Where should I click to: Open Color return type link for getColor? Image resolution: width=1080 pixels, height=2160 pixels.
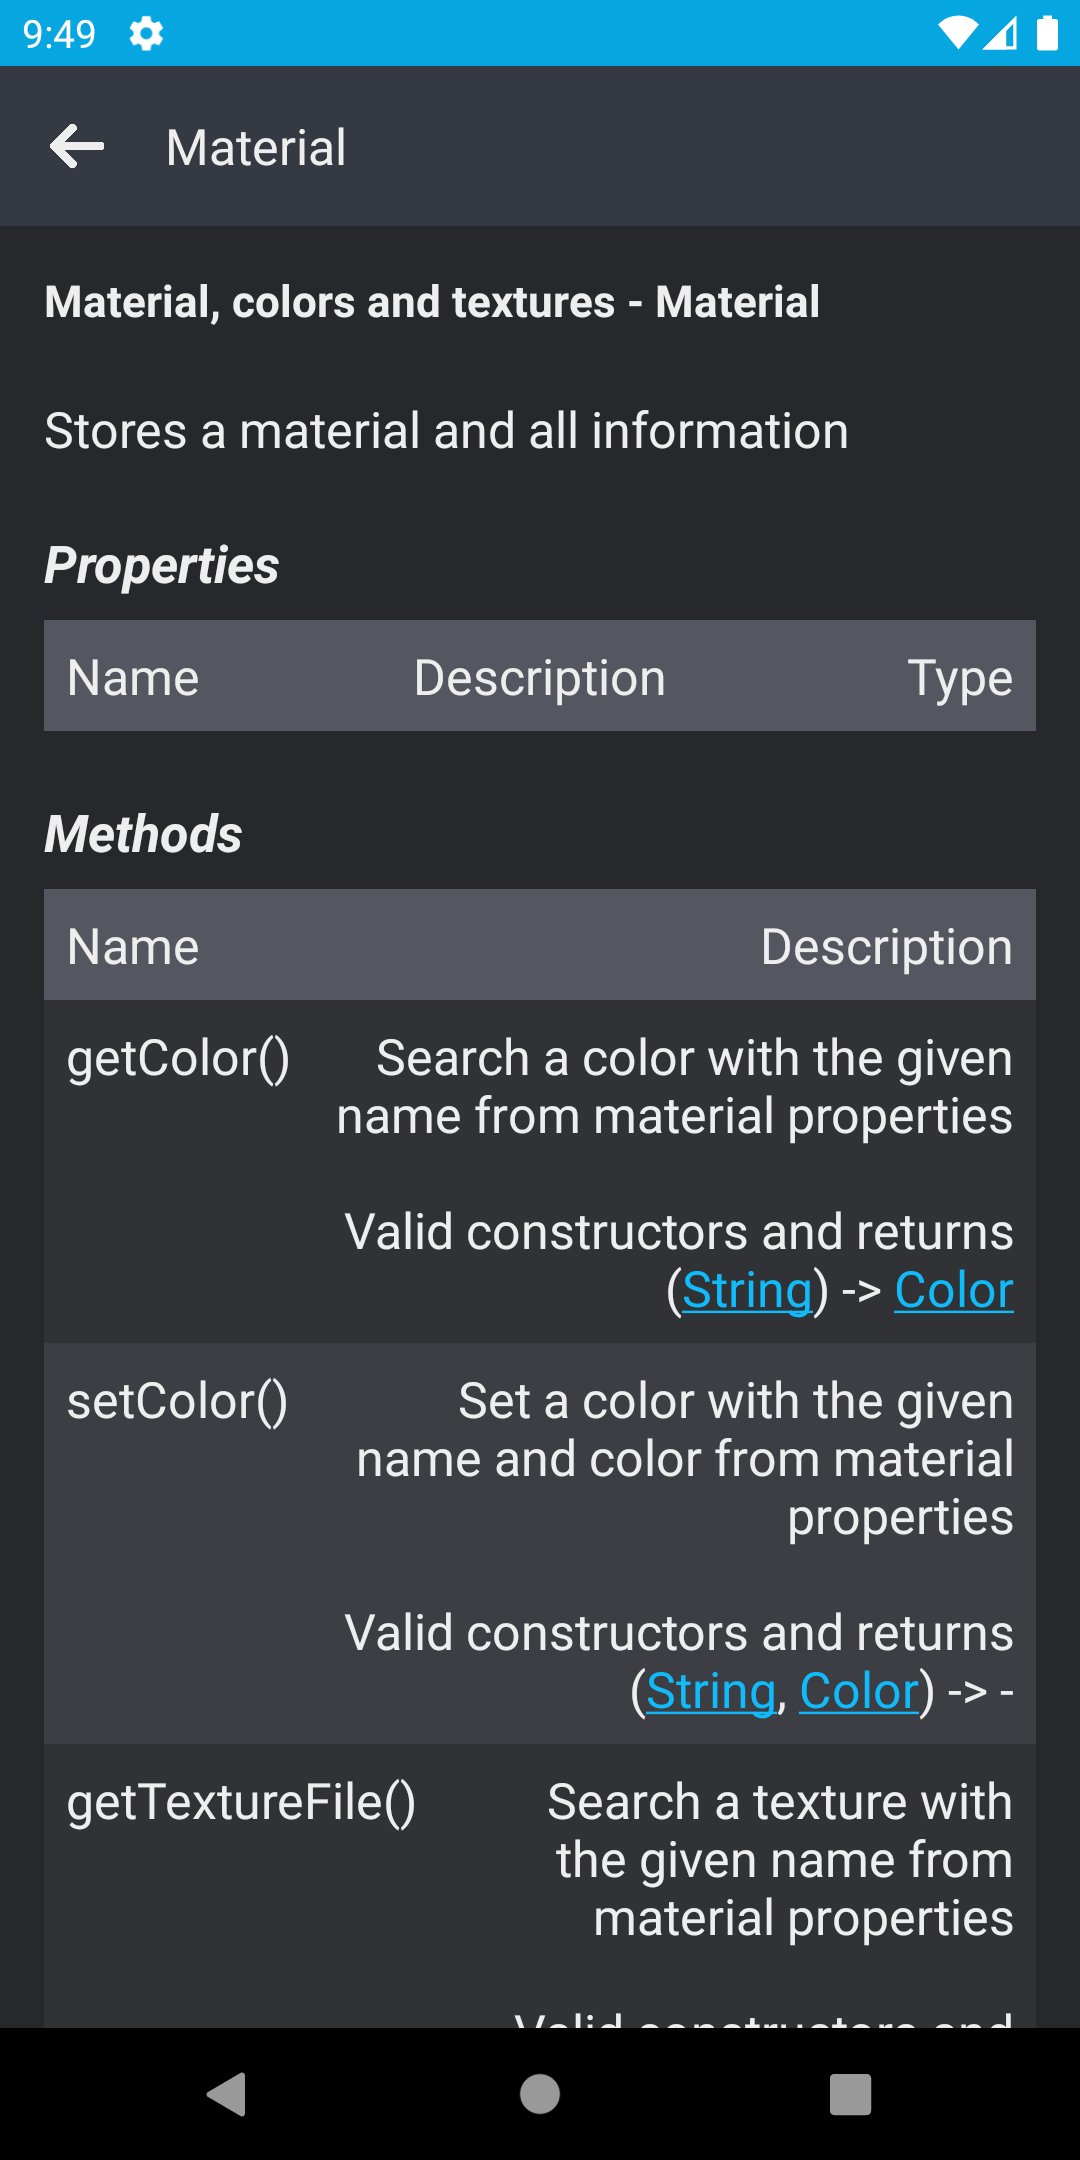953,1290
